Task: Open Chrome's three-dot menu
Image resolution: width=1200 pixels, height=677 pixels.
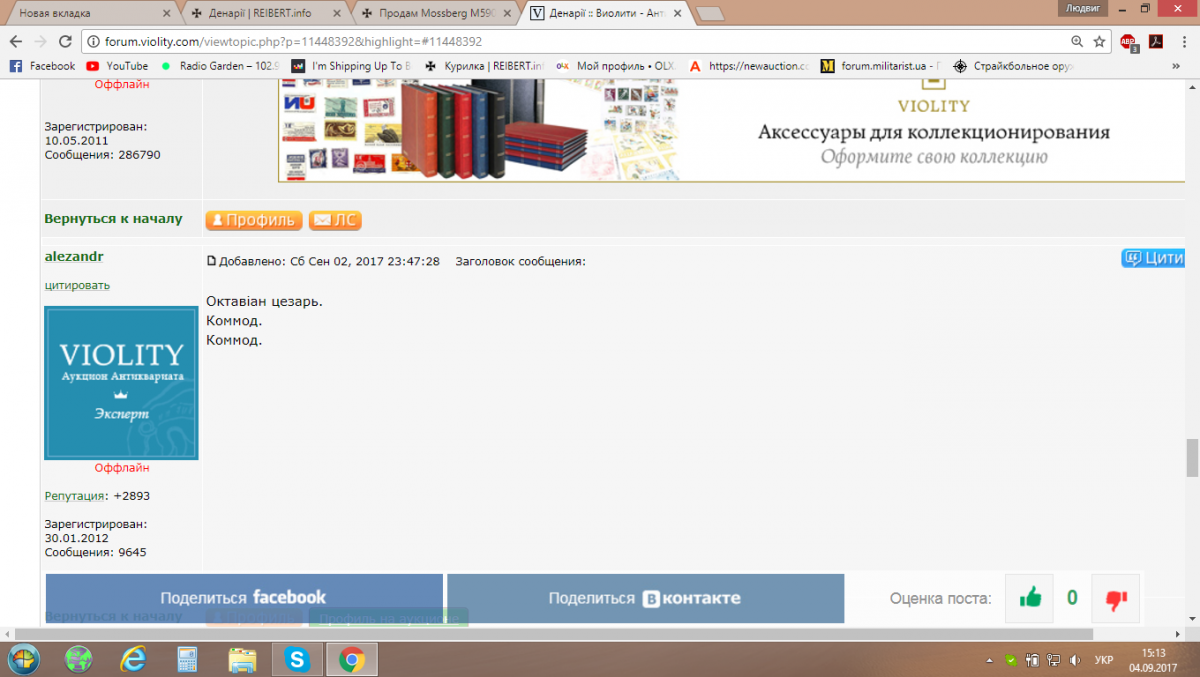Action: tap(1184, 42)
